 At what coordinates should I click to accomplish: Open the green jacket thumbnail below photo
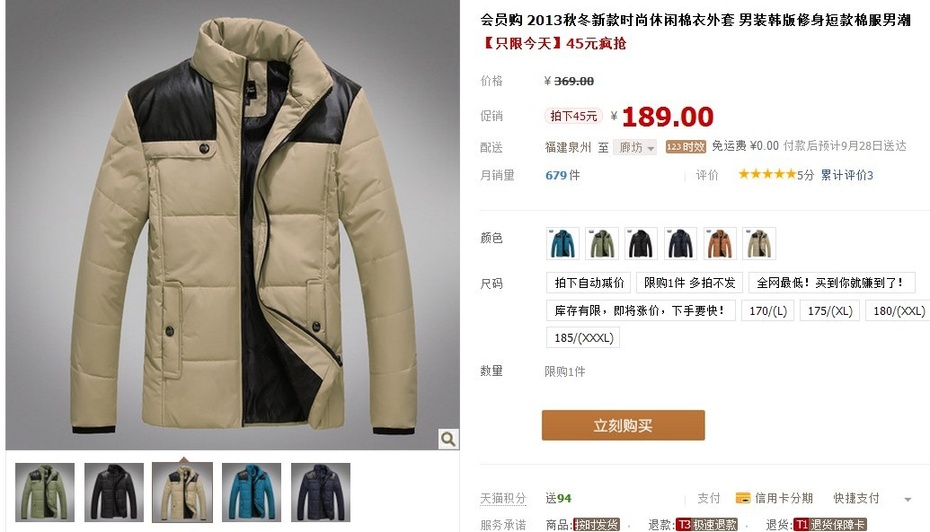[45, 492]
